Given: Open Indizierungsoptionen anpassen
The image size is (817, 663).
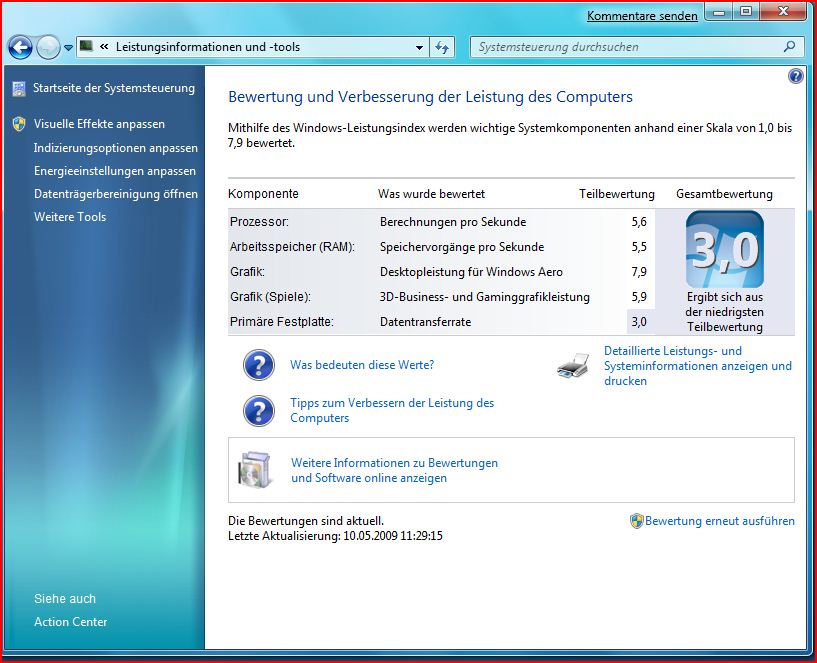Looking at the screenshot, I should [x=116, y=148].
